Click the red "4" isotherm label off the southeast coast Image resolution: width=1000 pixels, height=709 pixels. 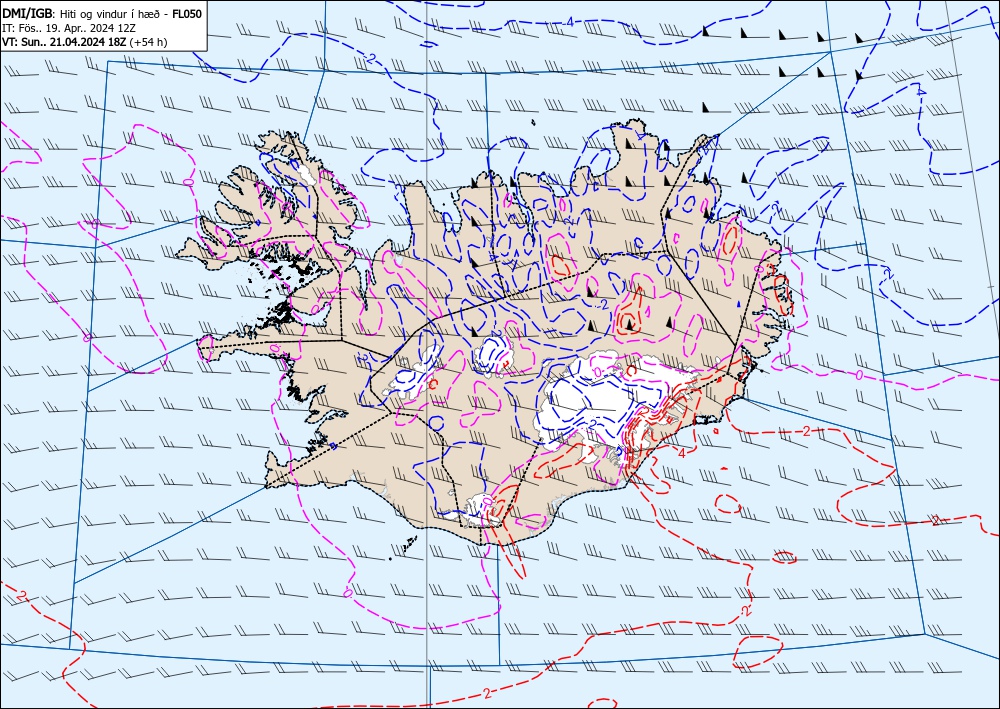pyautogui.click(x=682, y=453)
